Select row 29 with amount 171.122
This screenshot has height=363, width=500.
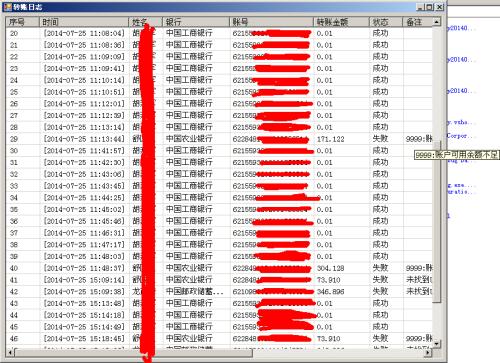click(219, 139)
